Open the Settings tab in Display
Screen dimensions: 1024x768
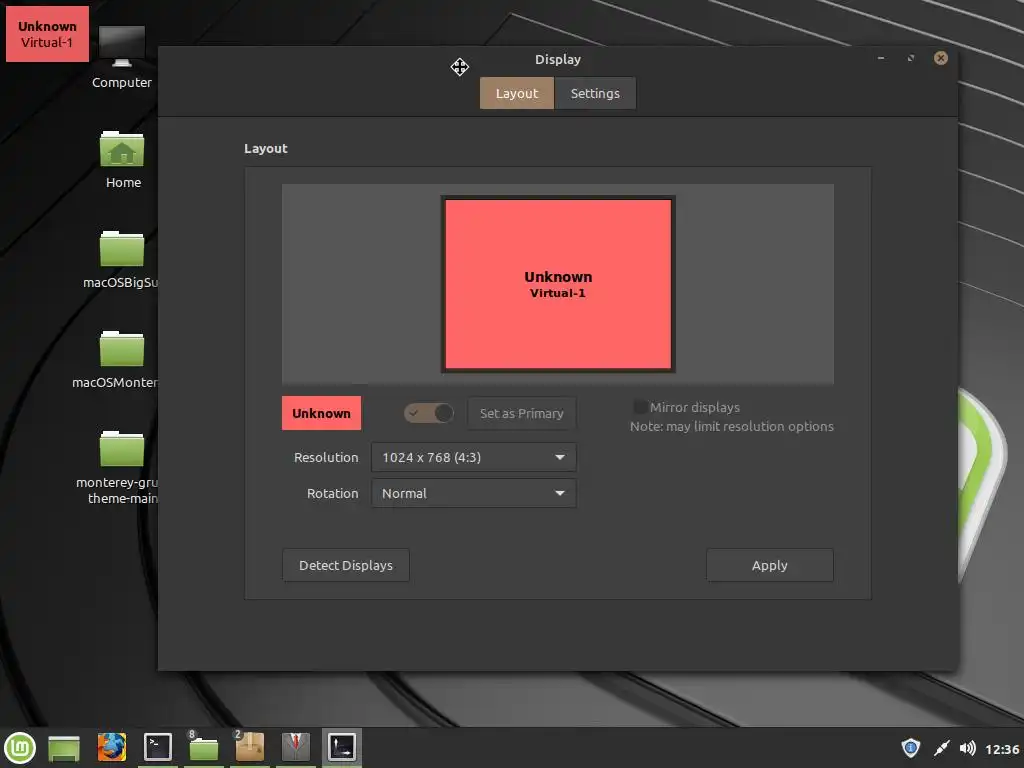click(595, 93)
